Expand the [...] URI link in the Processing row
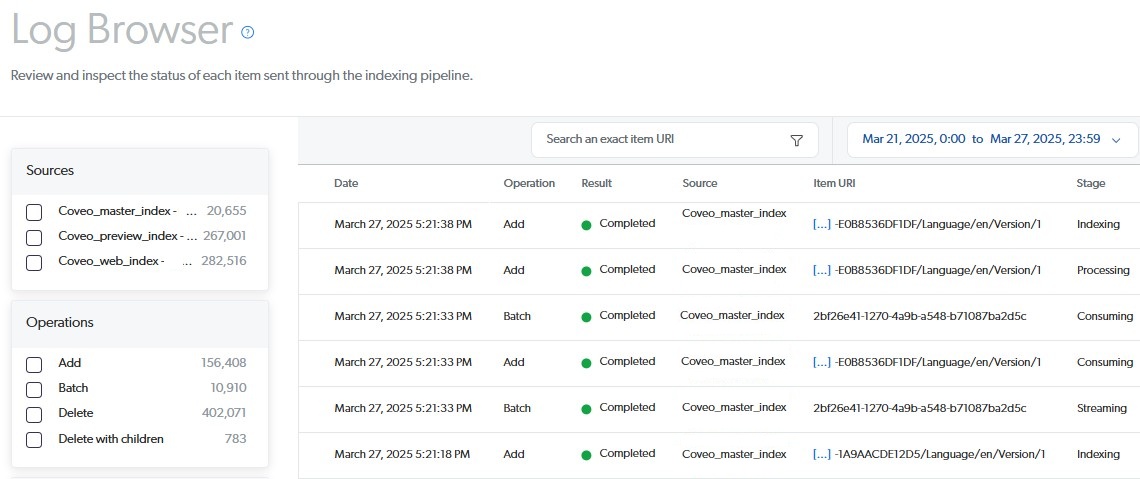1140x479 pixels. (822, 270)
